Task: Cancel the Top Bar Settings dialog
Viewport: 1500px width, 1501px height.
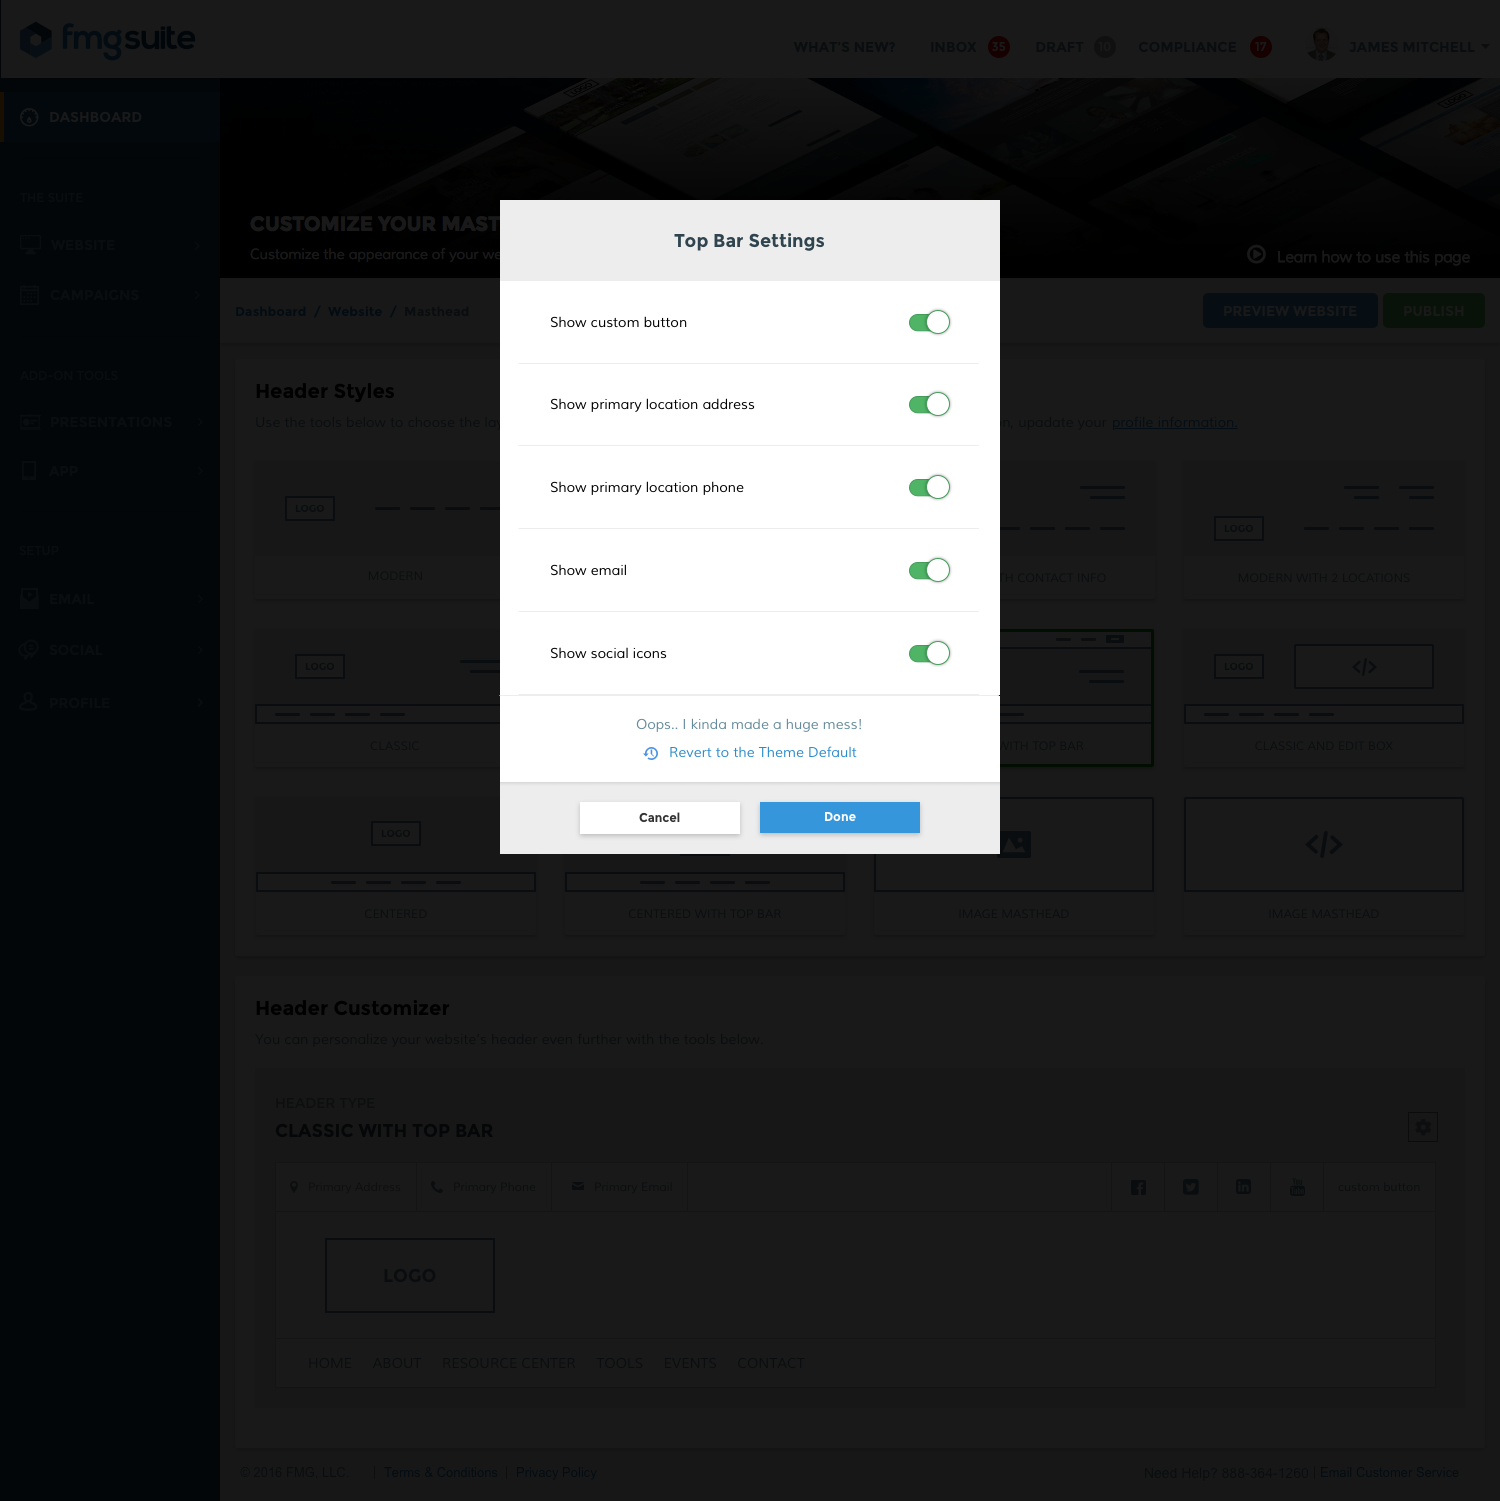Action: (659, 817)
